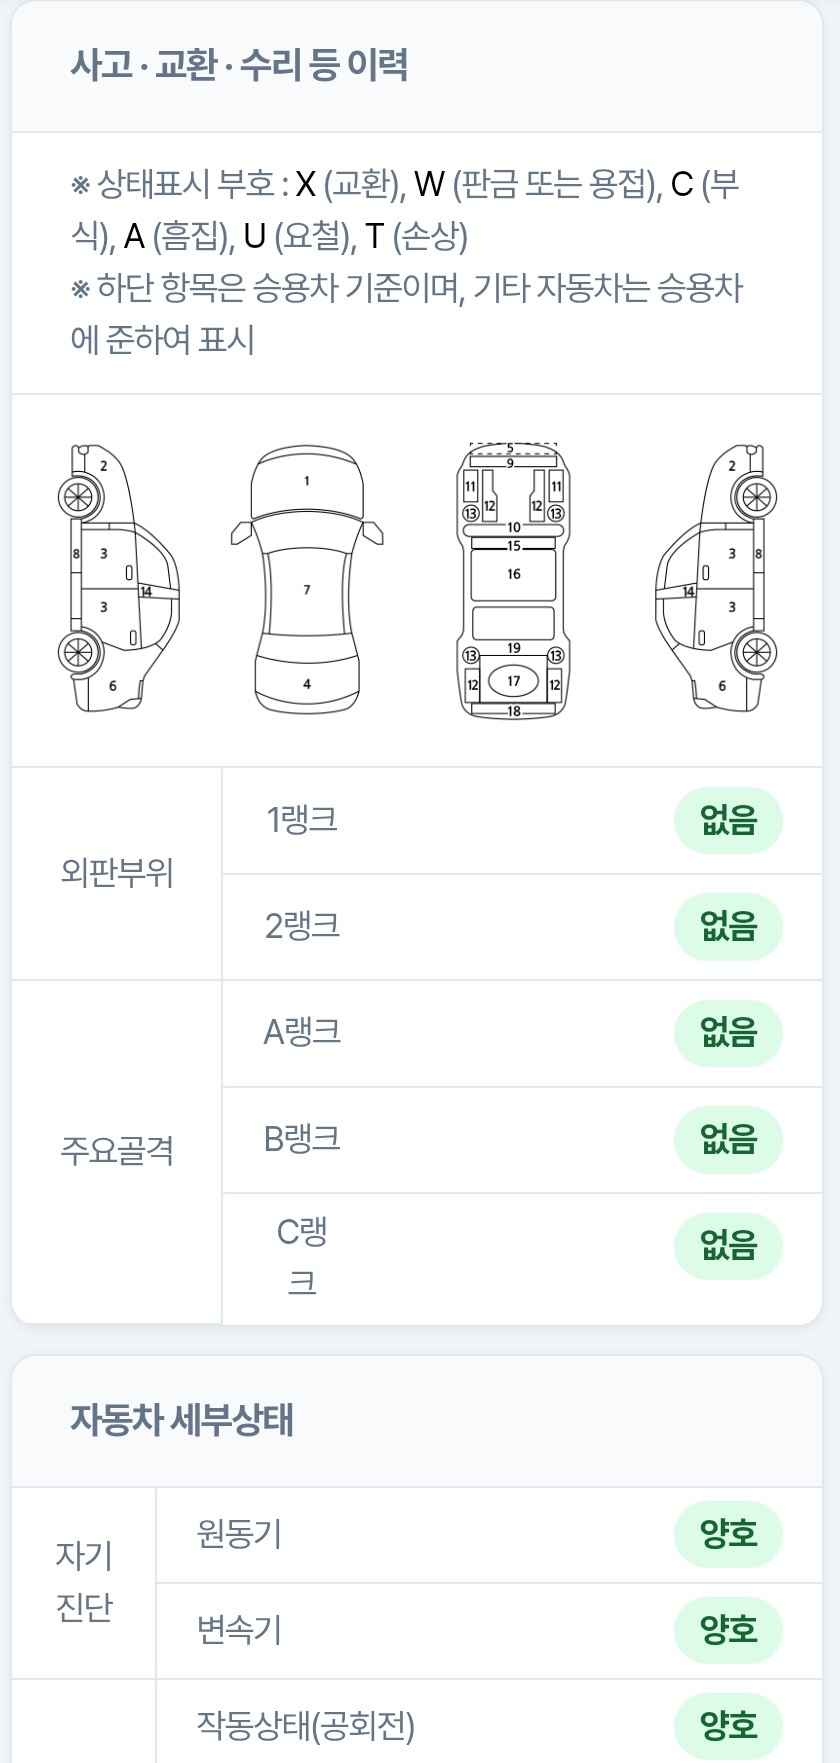Viewport: 840px width, 1763px height.
Task: Click the 사고·교환·수리 등 이력 header
Action: (x=239, y=65)
